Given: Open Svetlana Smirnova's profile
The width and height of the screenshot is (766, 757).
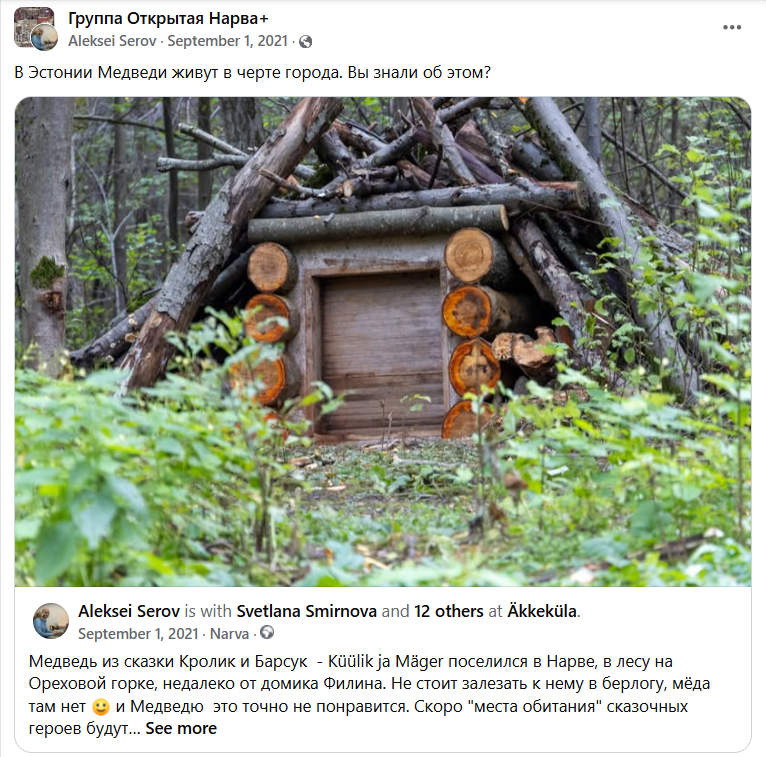Looking at the screenshot, I should [306, 611].
